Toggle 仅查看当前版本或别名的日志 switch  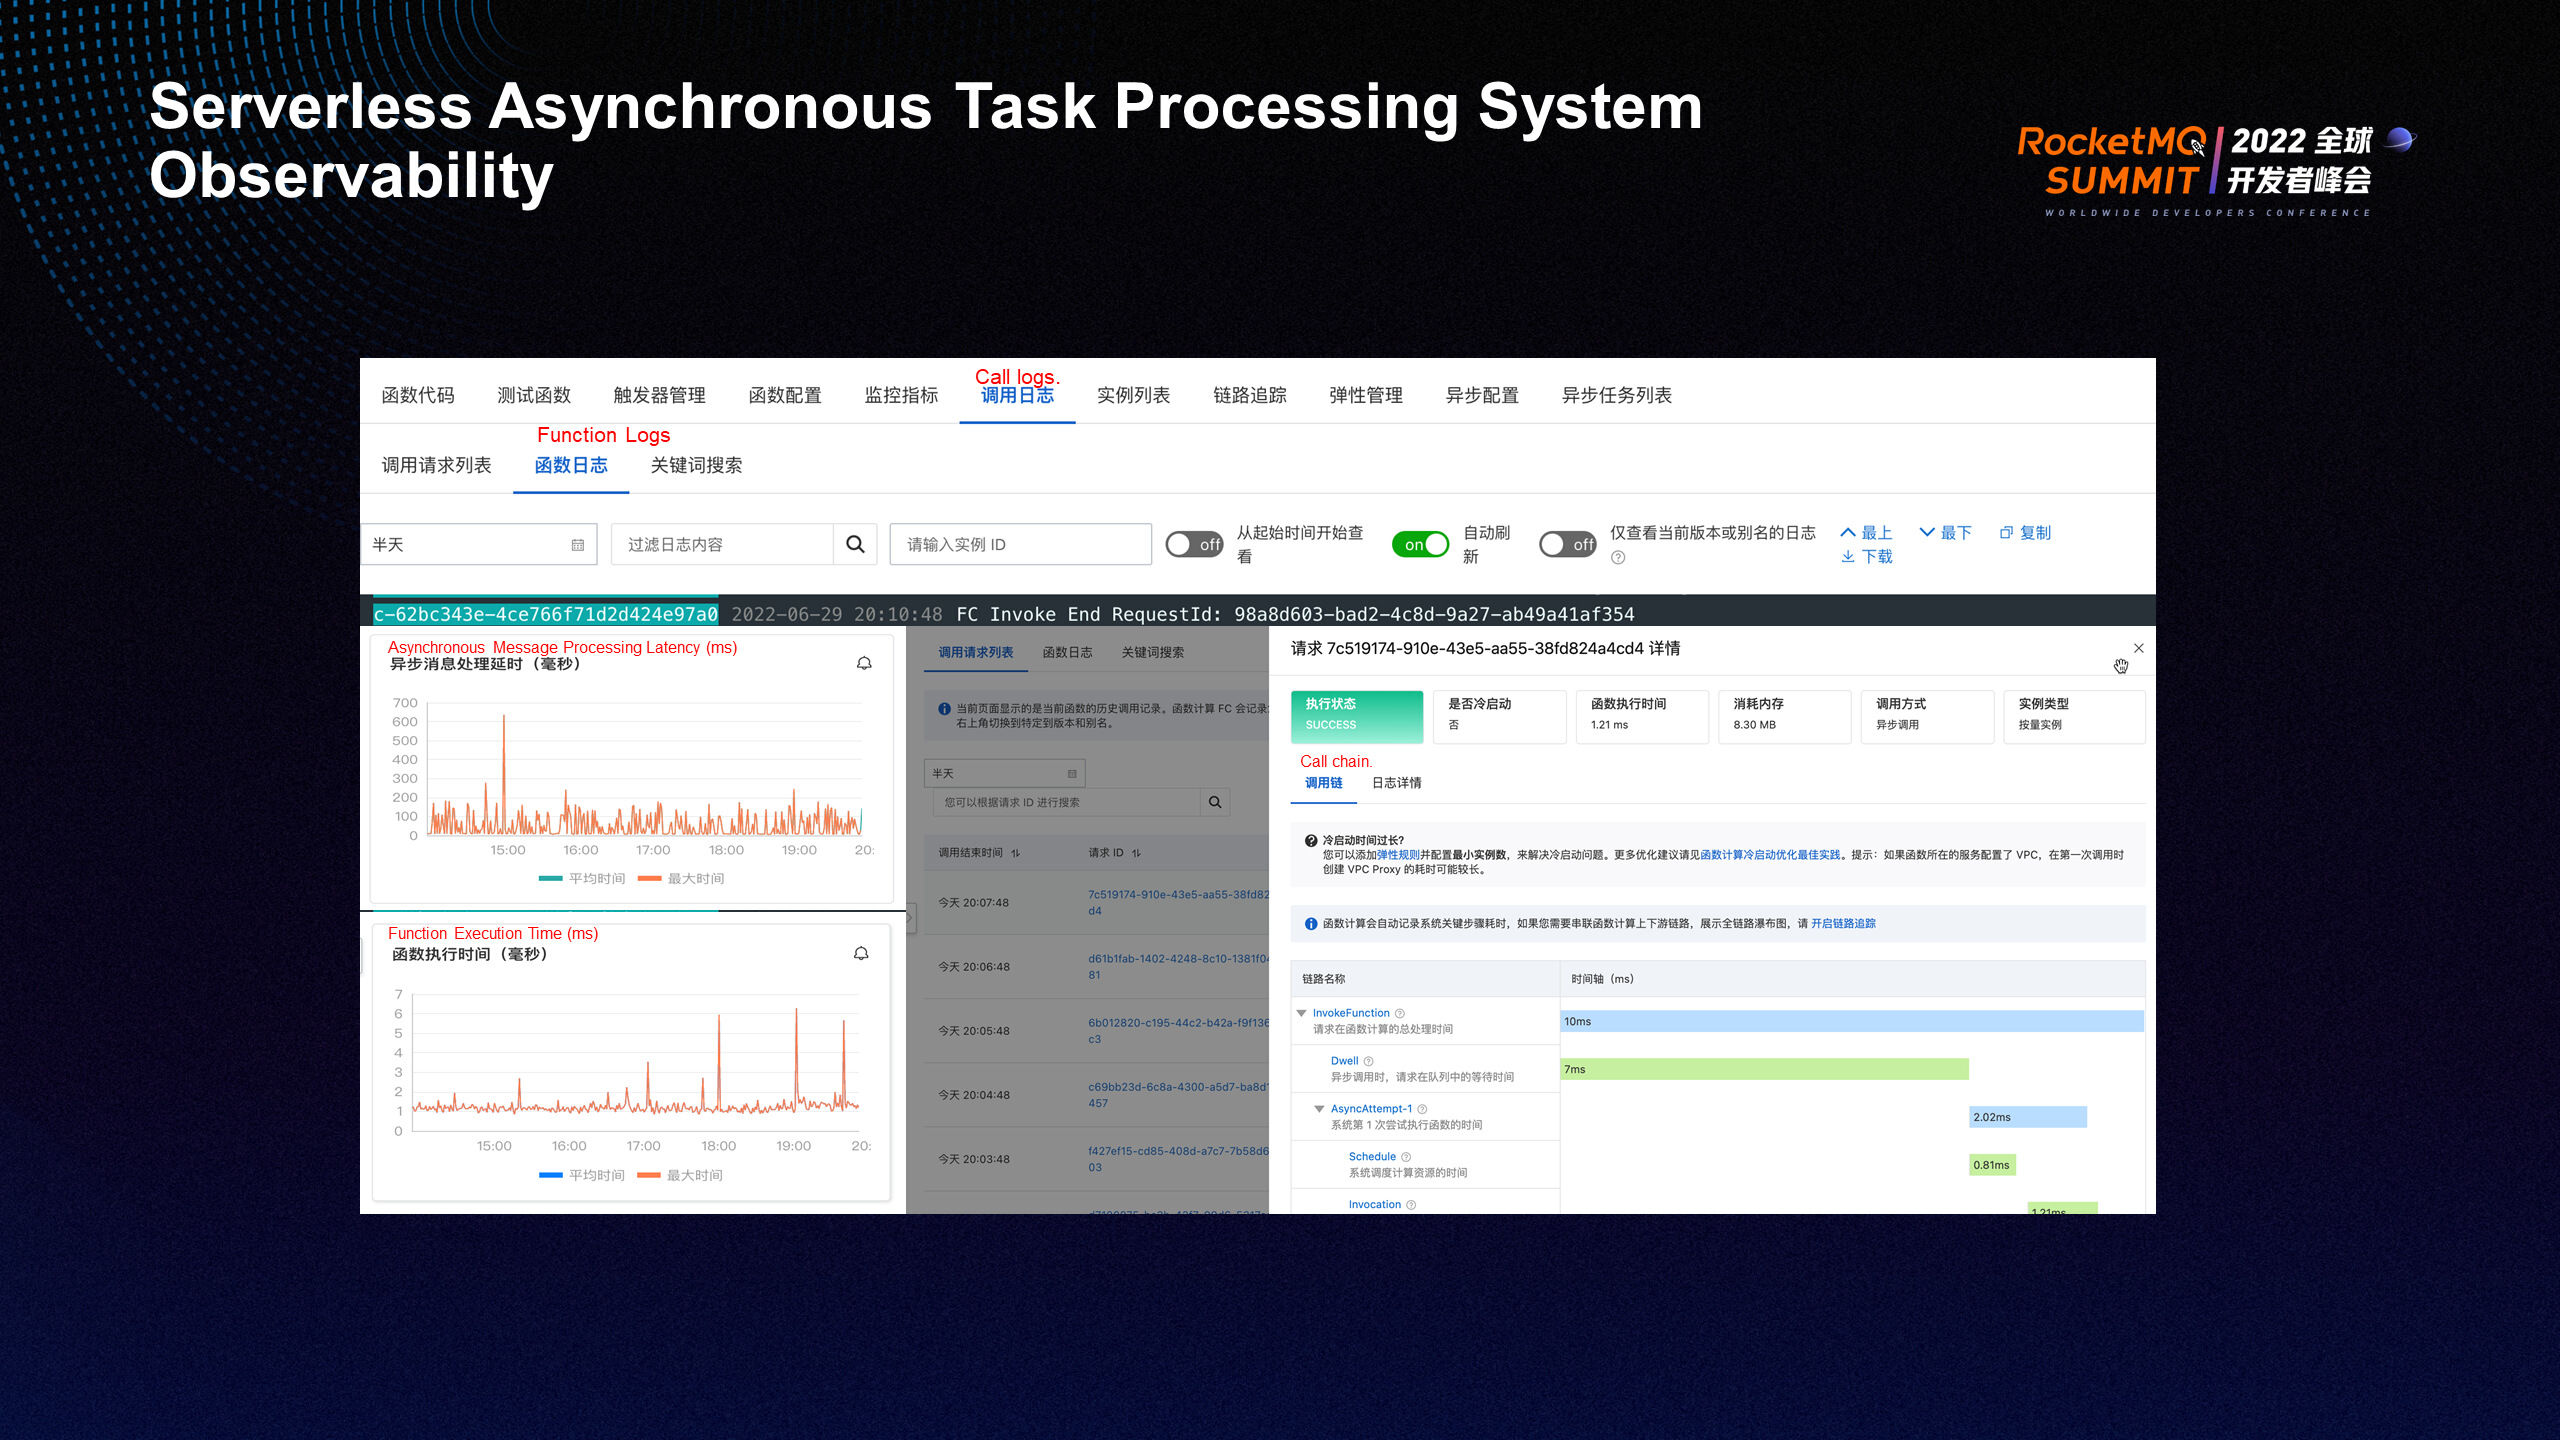(1568, 544)
